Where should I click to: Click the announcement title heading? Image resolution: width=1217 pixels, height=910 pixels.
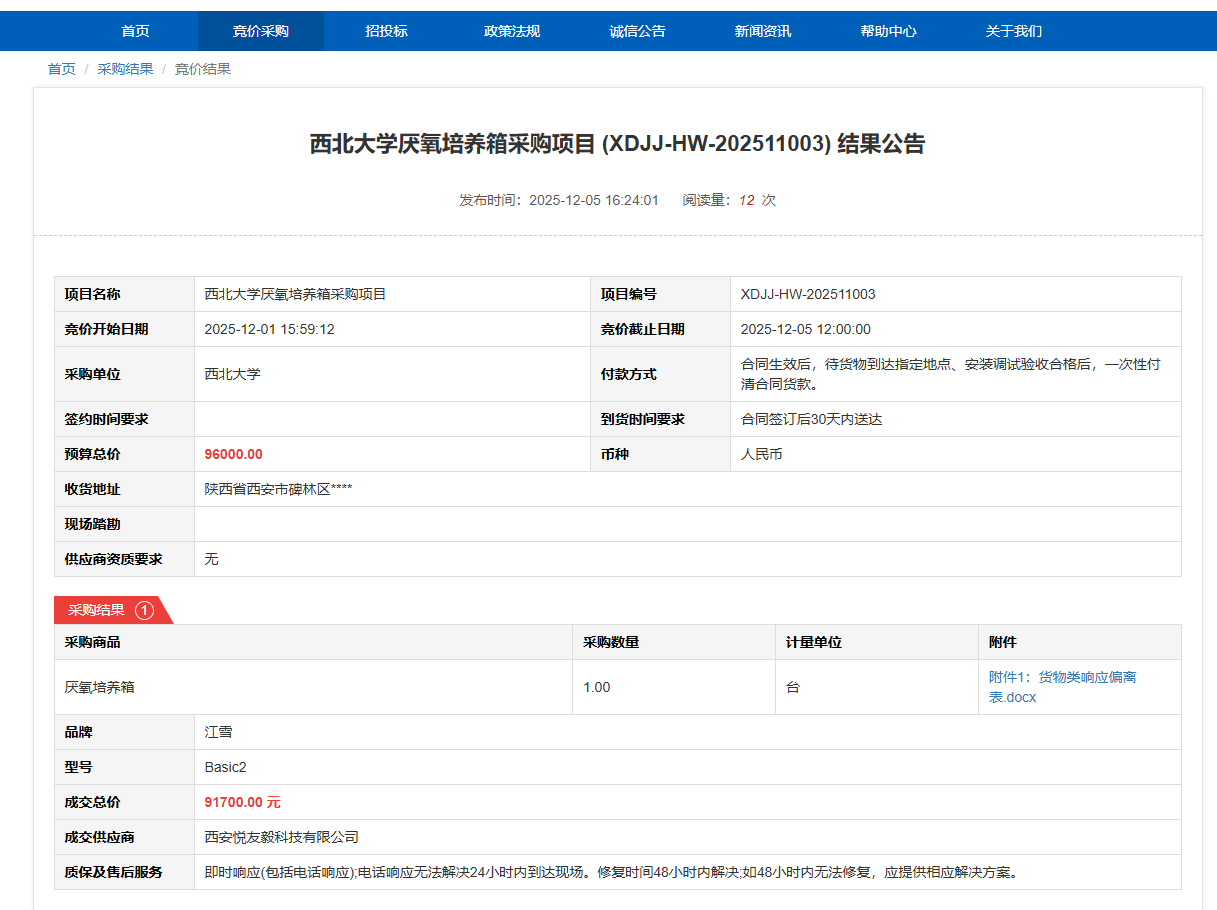click(617, 144)
